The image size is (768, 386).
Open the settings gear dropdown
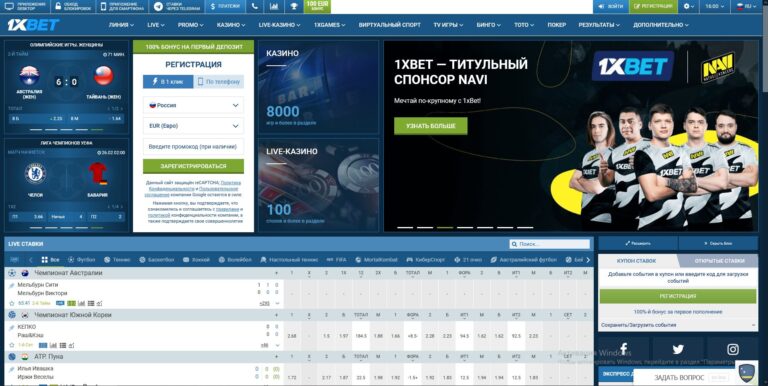coord(689,6)
